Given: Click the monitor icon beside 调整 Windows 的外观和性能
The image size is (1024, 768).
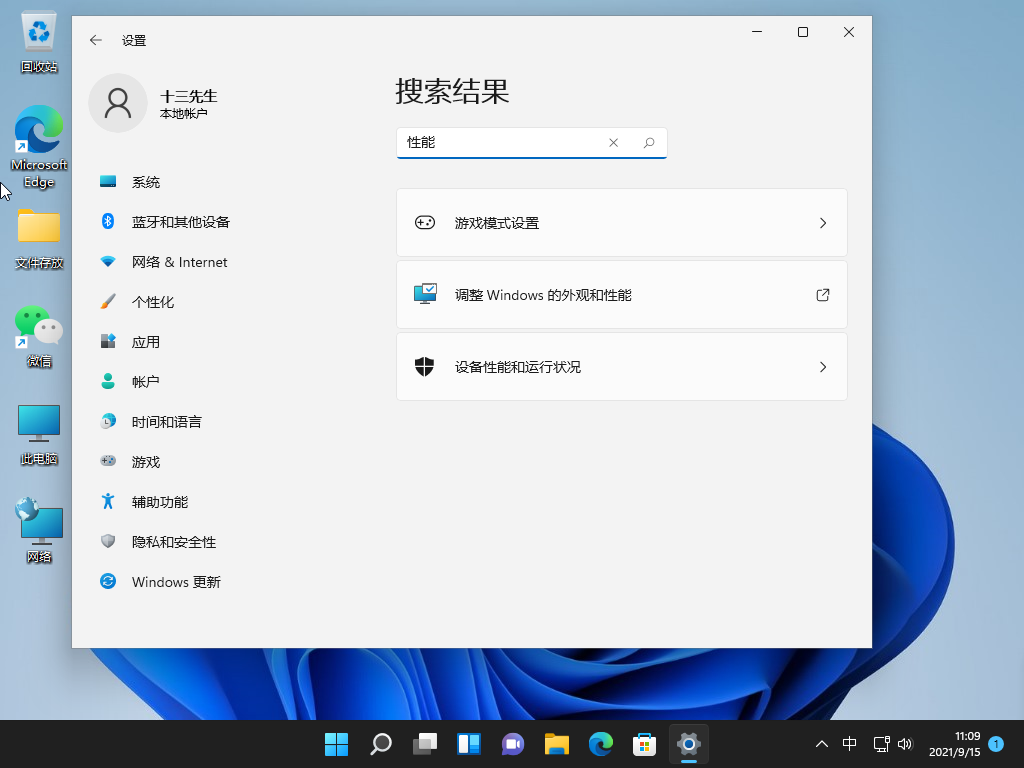Looking at the screenshot, I should [425, 294].
